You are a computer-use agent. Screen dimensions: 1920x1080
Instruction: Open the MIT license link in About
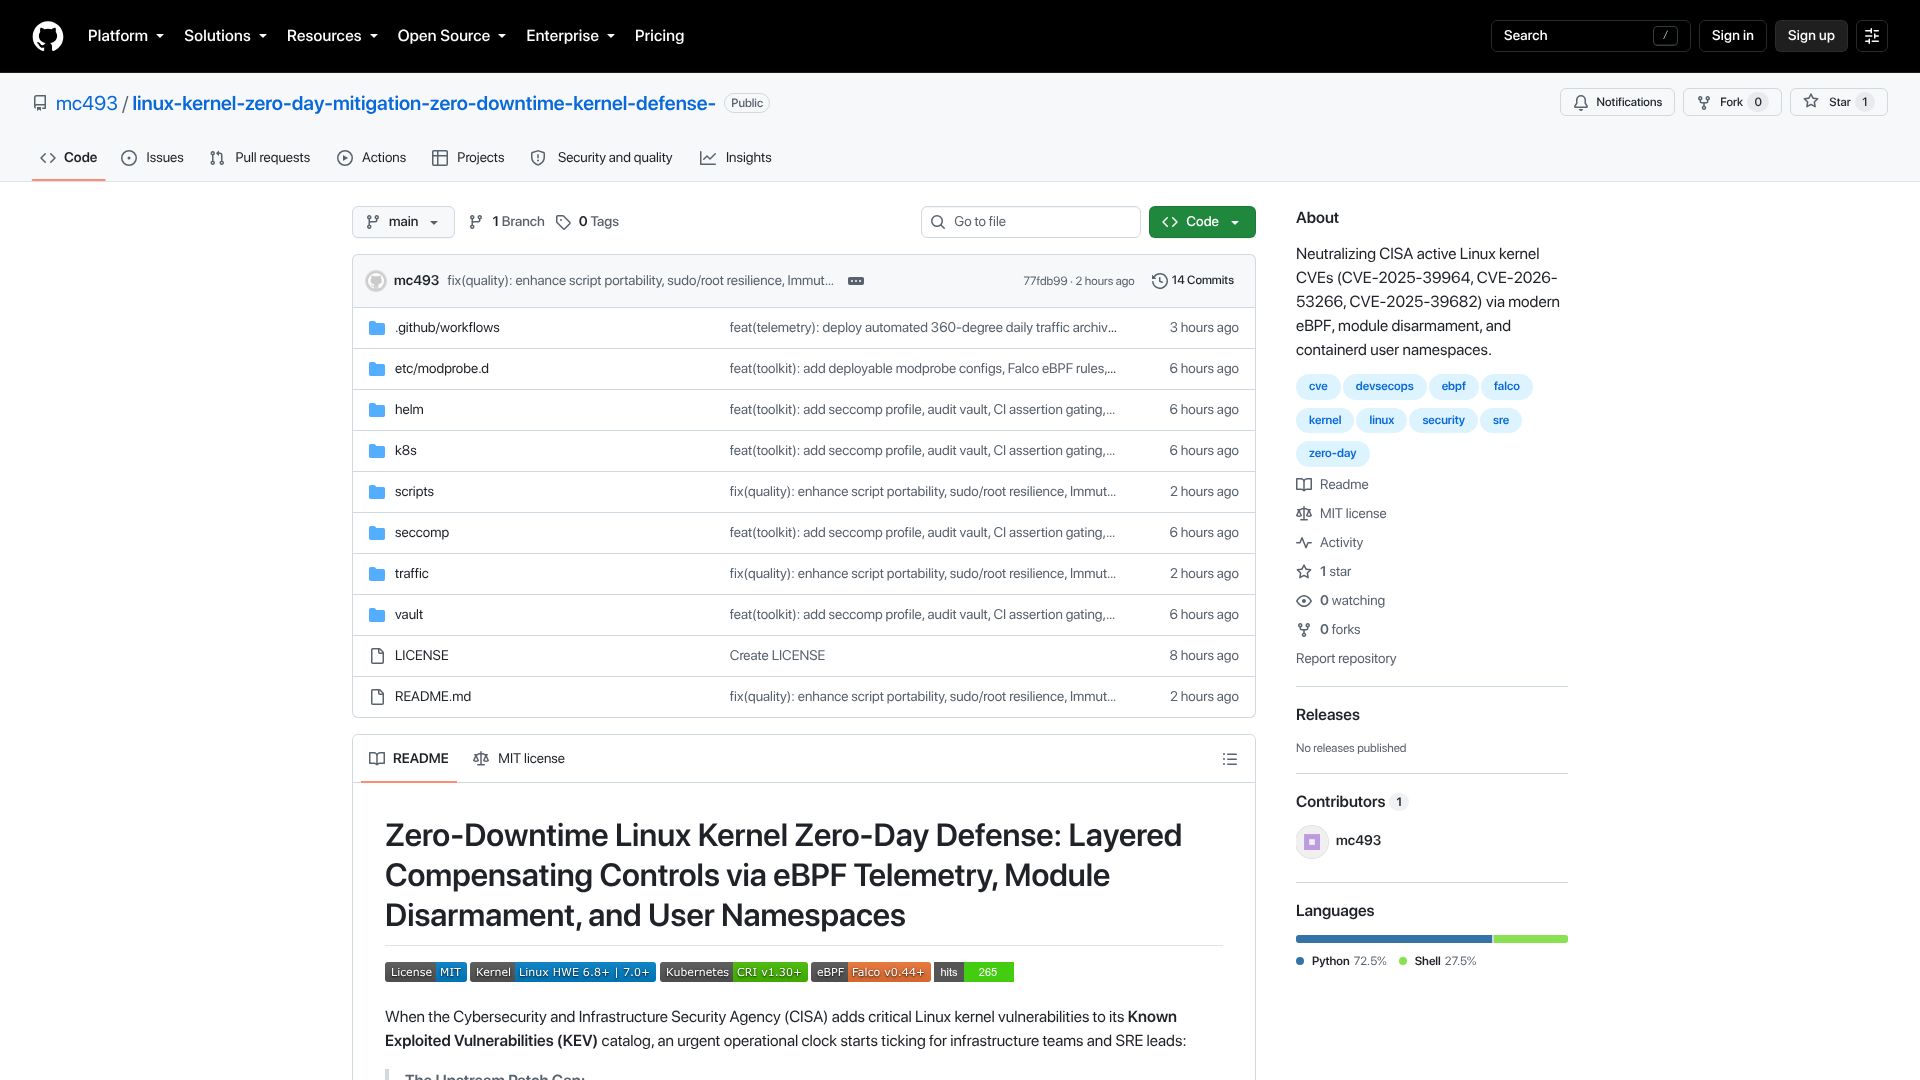(x=1342, y=514)
